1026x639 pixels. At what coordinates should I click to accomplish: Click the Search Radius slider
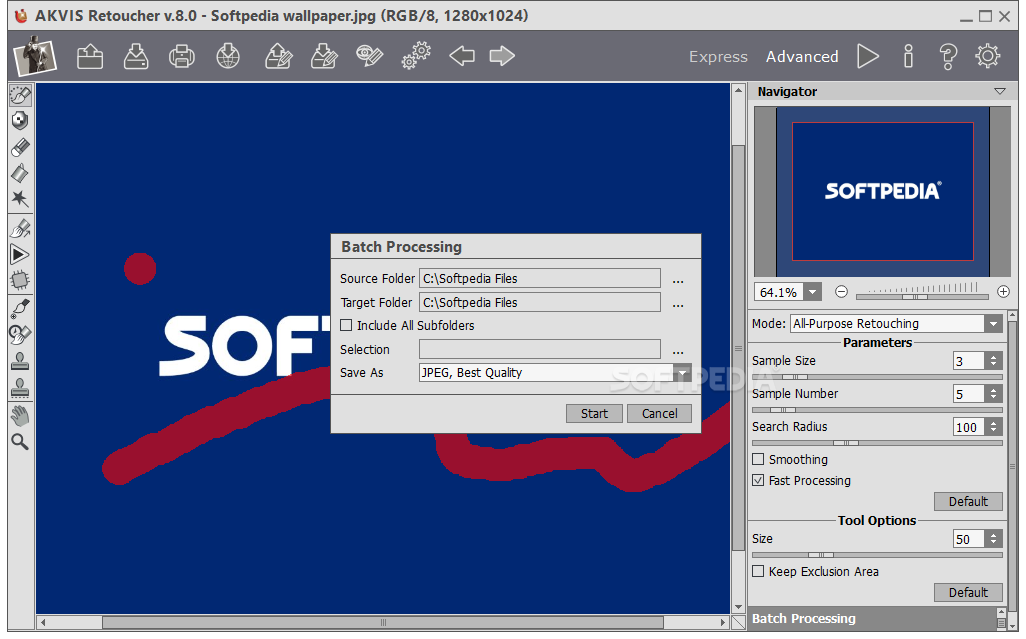click(877, 443)
